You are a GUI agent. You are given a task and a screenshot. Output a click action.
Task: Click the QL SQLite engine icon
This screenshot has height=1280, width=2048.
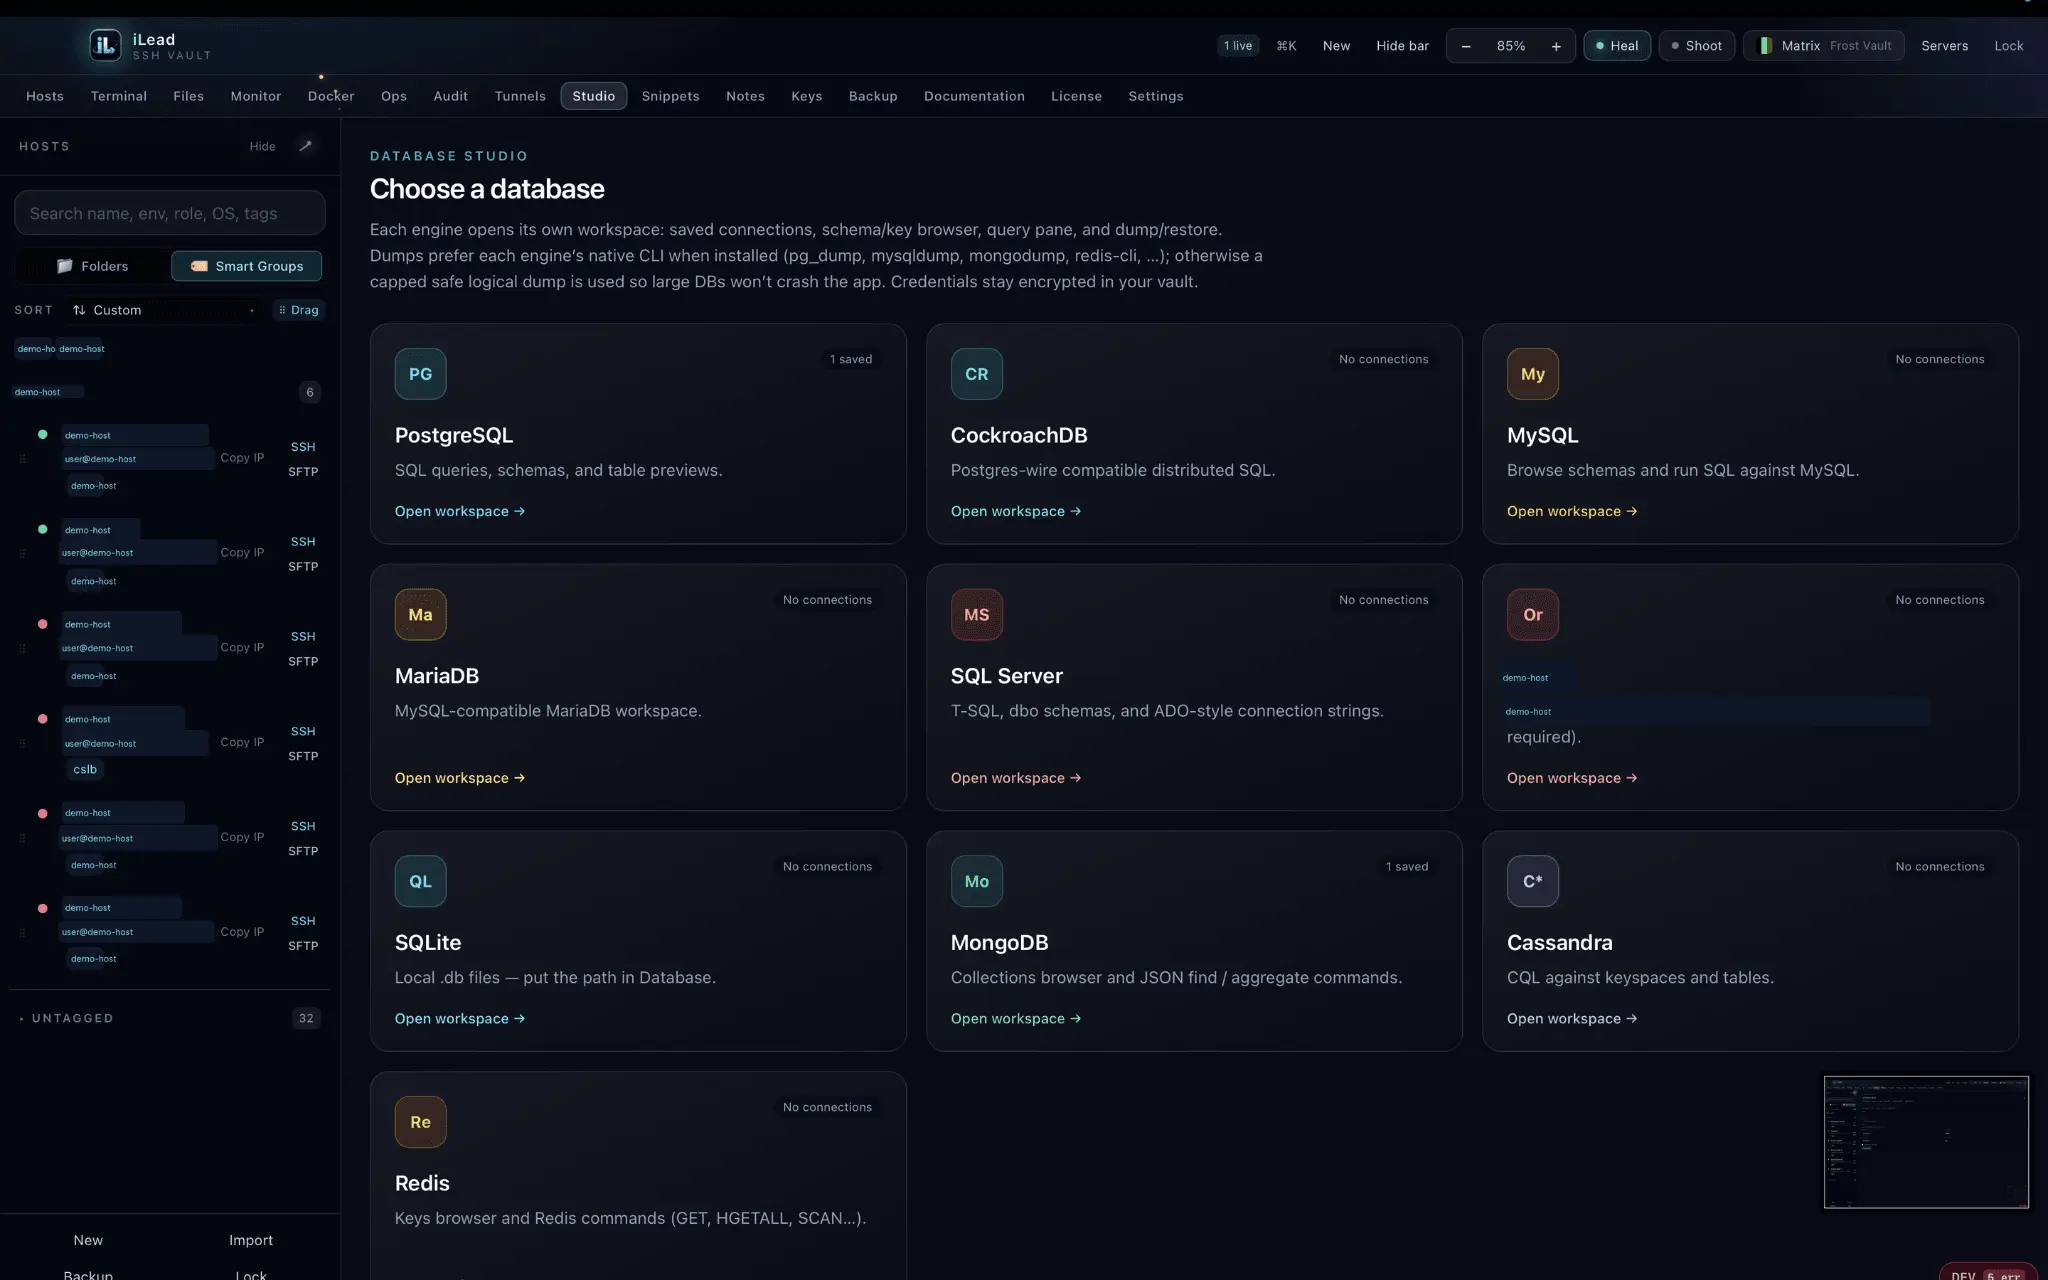point(420,881)
